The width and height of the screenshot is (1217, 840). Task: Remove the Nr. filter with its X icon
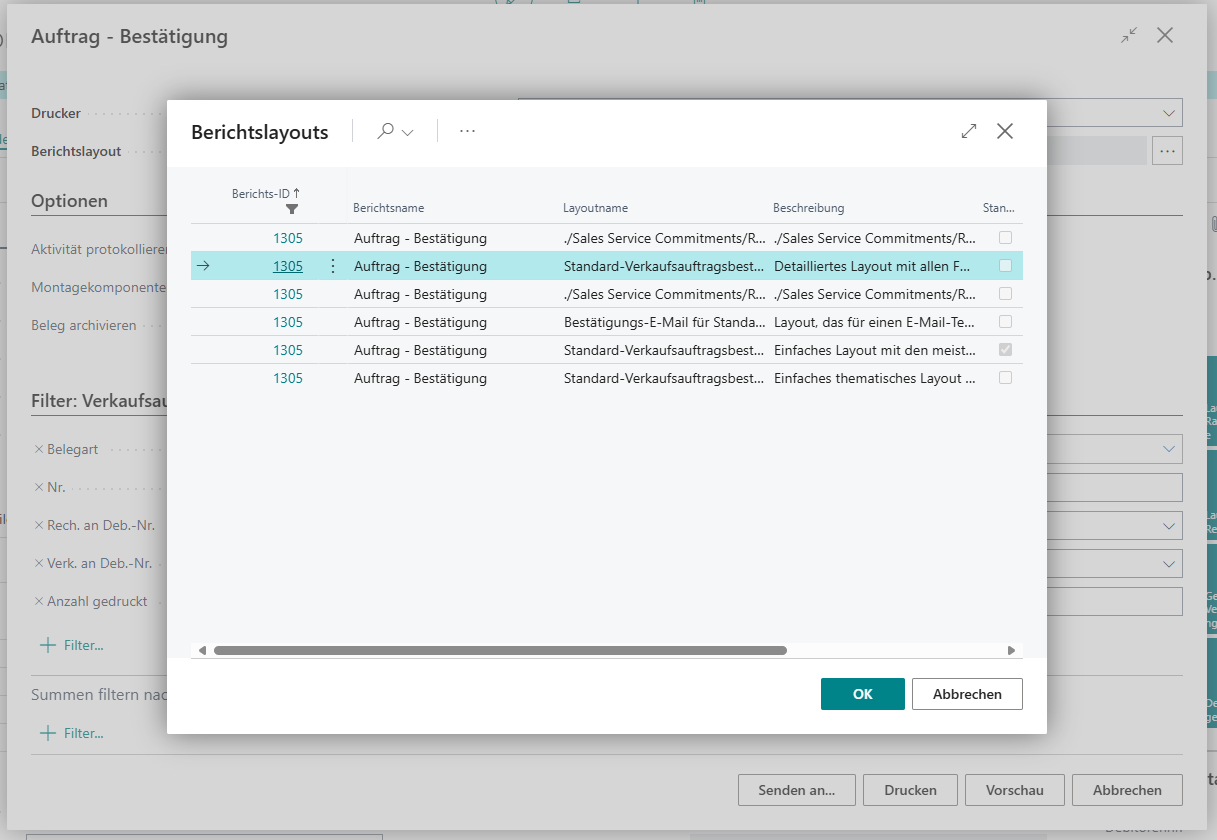click(39, 487)
